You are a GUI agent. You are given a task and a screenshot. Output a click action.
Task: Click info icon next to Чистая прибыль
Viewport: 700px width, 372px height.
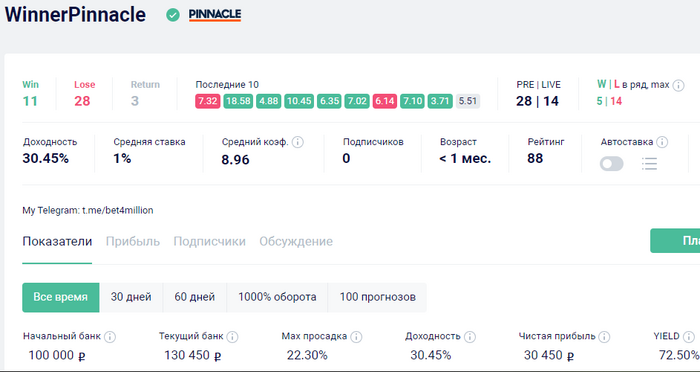(604, 337)
